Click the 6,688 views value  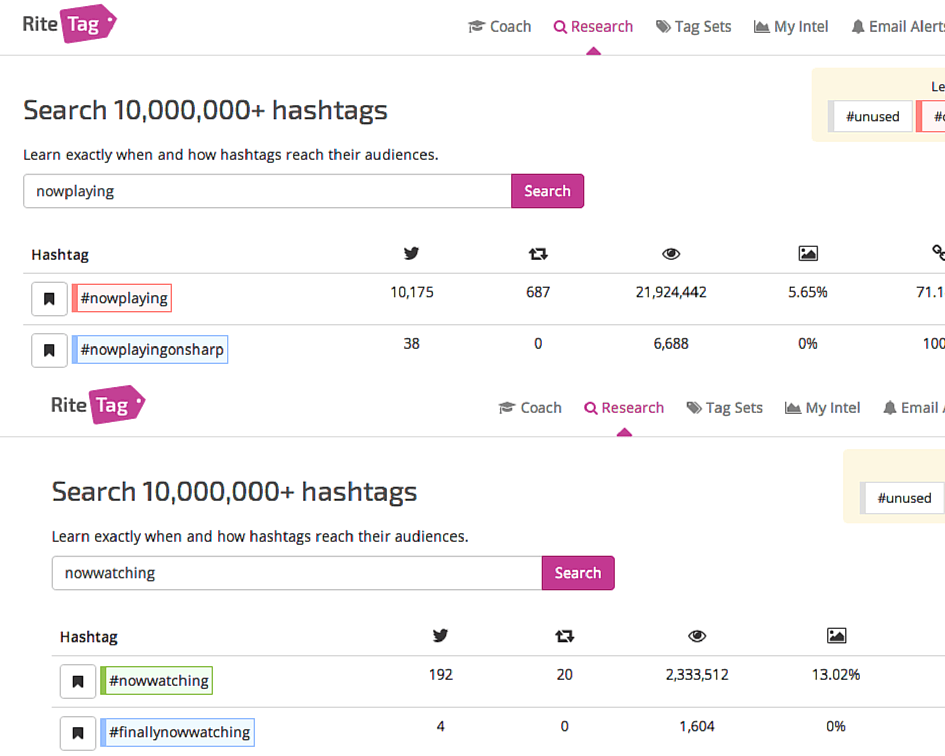coord(671,344)
